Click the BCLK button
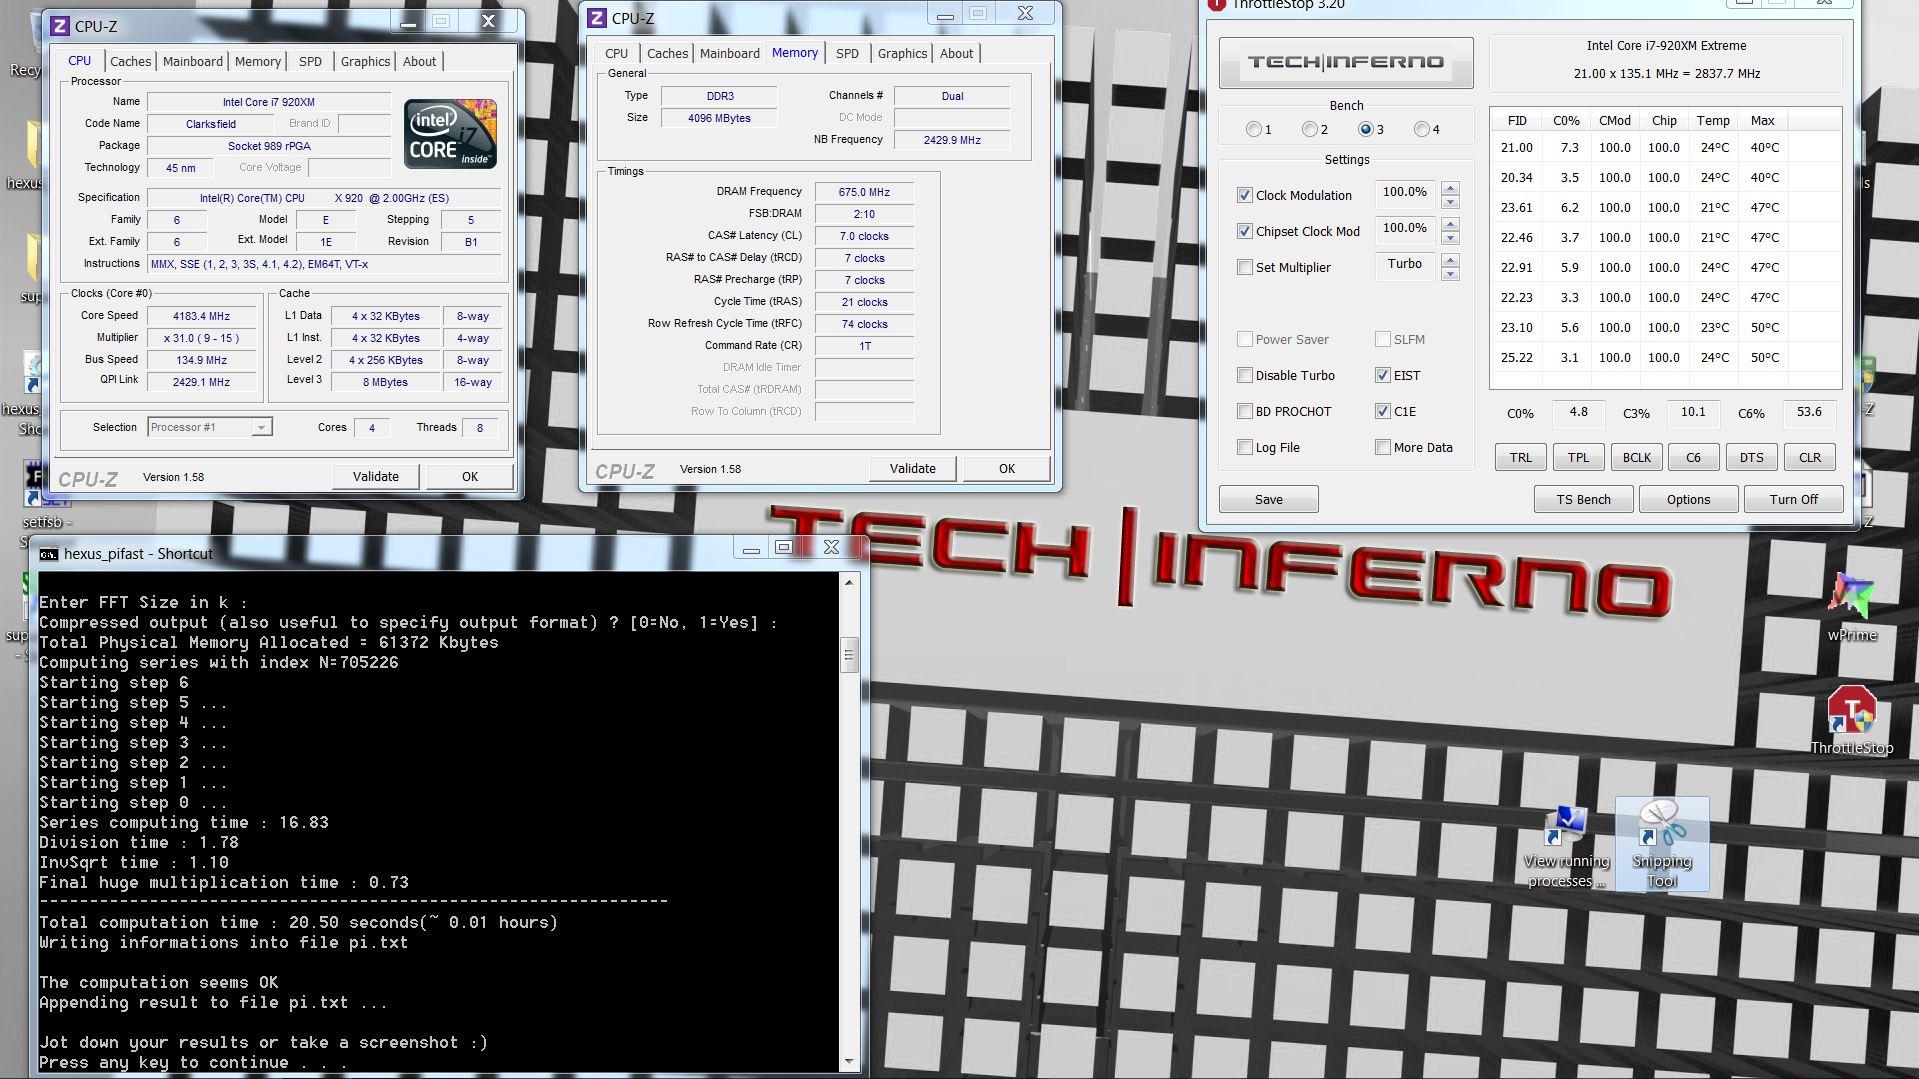1919x1079 pixels. [1637, 457]
